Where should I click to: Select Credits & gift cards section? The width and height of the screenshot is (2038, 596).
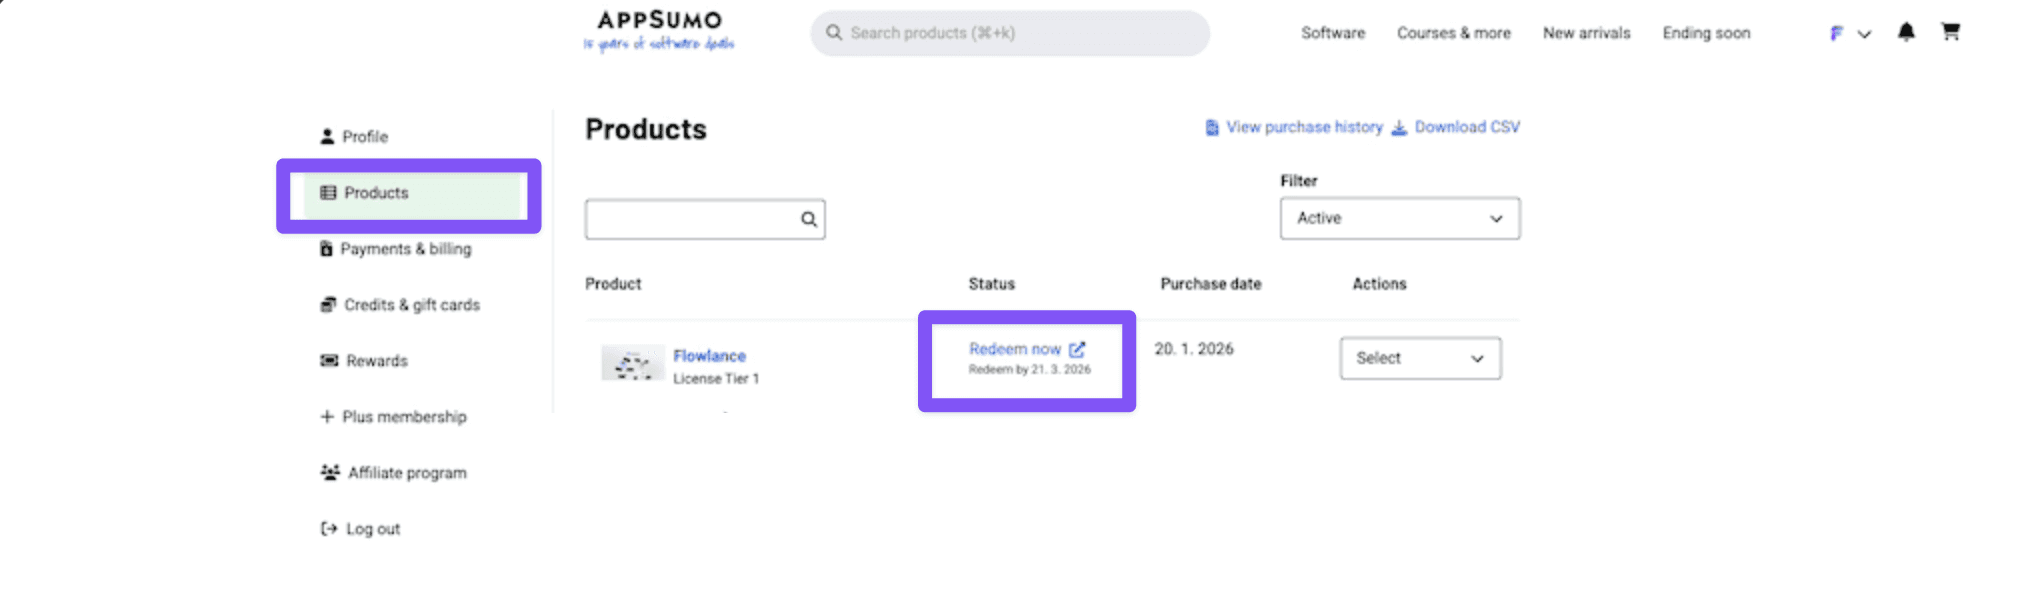tap(411, 305)
